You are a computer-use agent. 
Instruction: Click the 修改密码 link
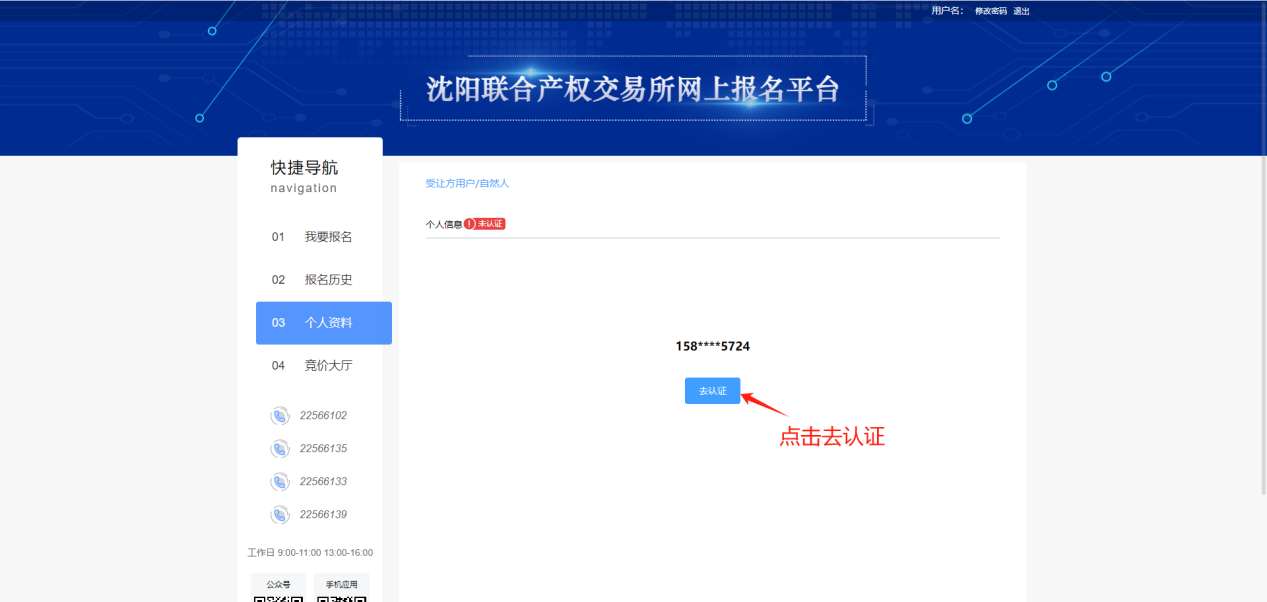990,11
